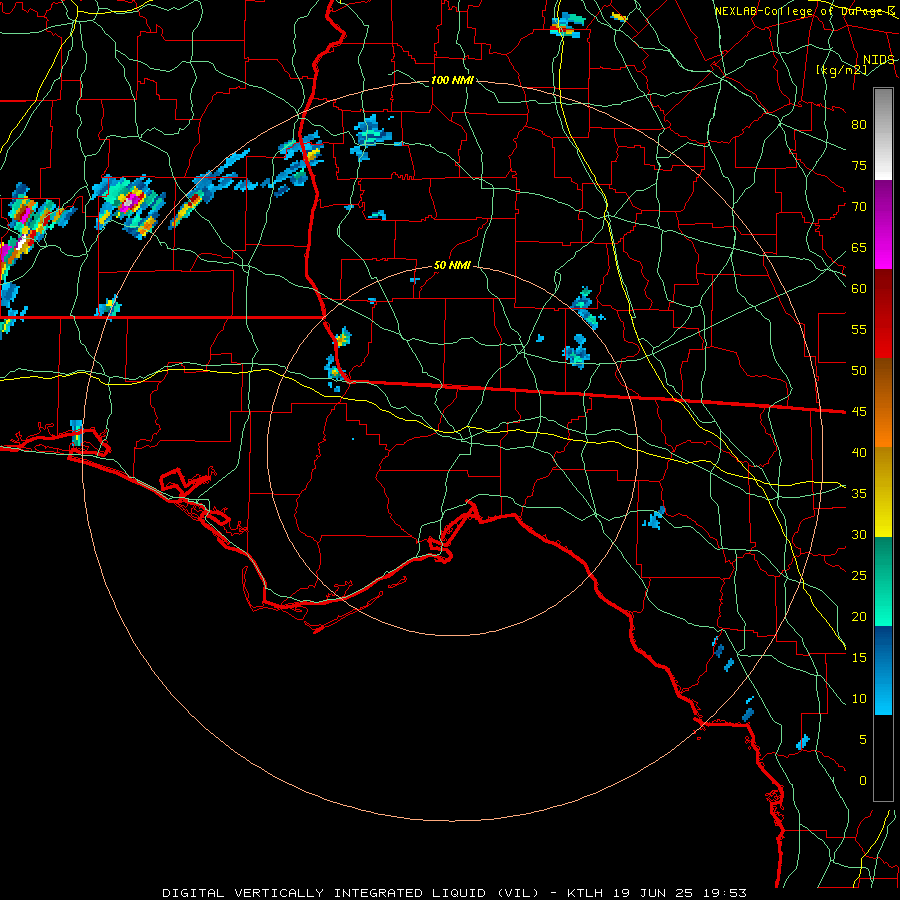
Task: Select the 40 value on the scale
Action: point(859,452)
